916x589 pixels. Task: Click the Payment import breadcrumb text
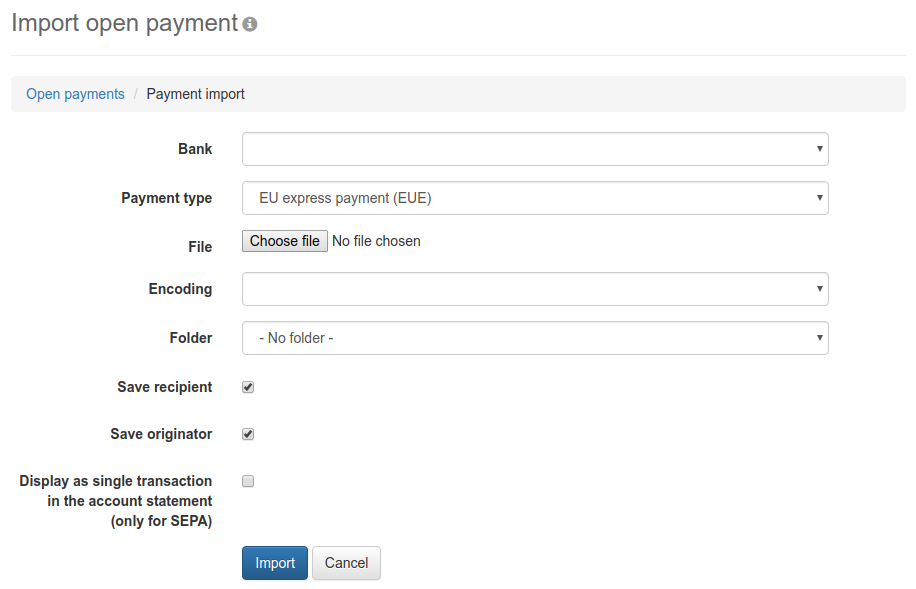point(195,94)
